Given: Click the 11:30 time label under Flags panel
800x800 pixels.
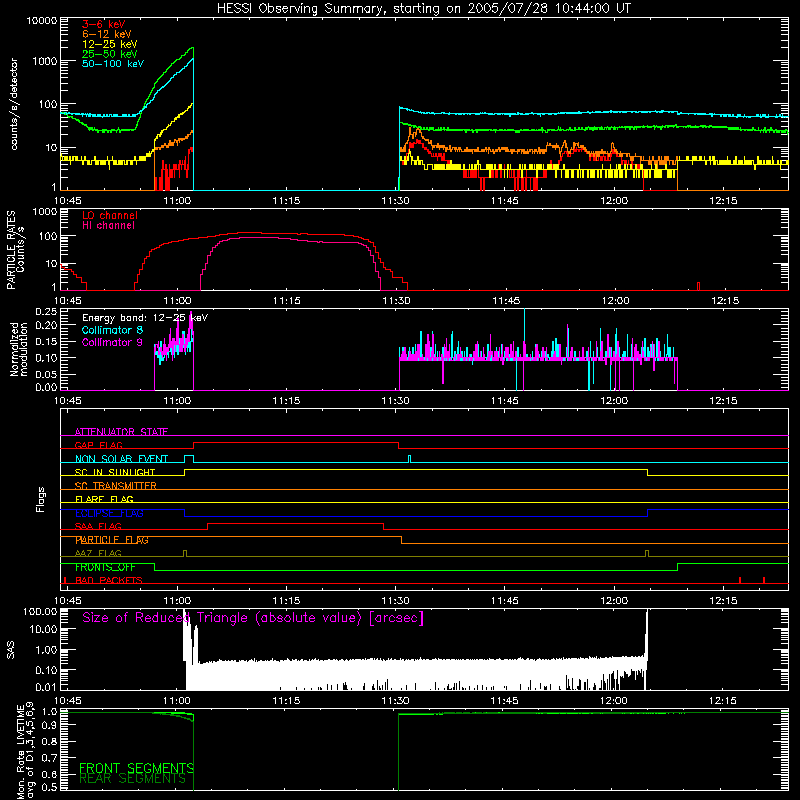Looking at the screenshot, I should (x=395, y=601).
